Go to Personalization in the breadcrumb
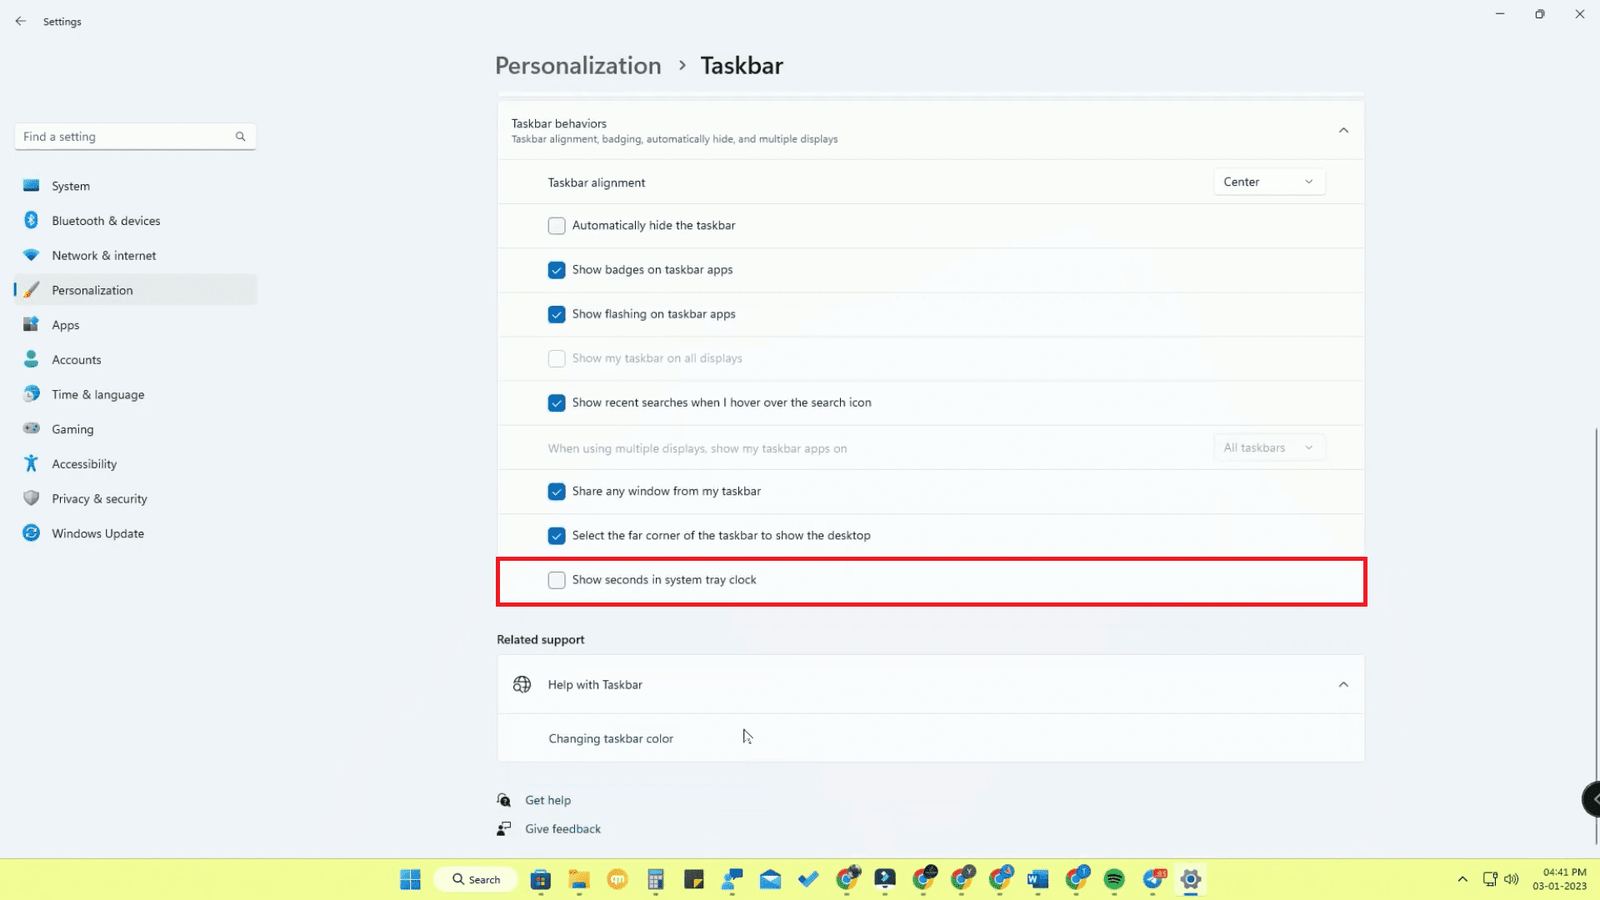This screenshot has width=1600, height=900. [x=578, y=66]
